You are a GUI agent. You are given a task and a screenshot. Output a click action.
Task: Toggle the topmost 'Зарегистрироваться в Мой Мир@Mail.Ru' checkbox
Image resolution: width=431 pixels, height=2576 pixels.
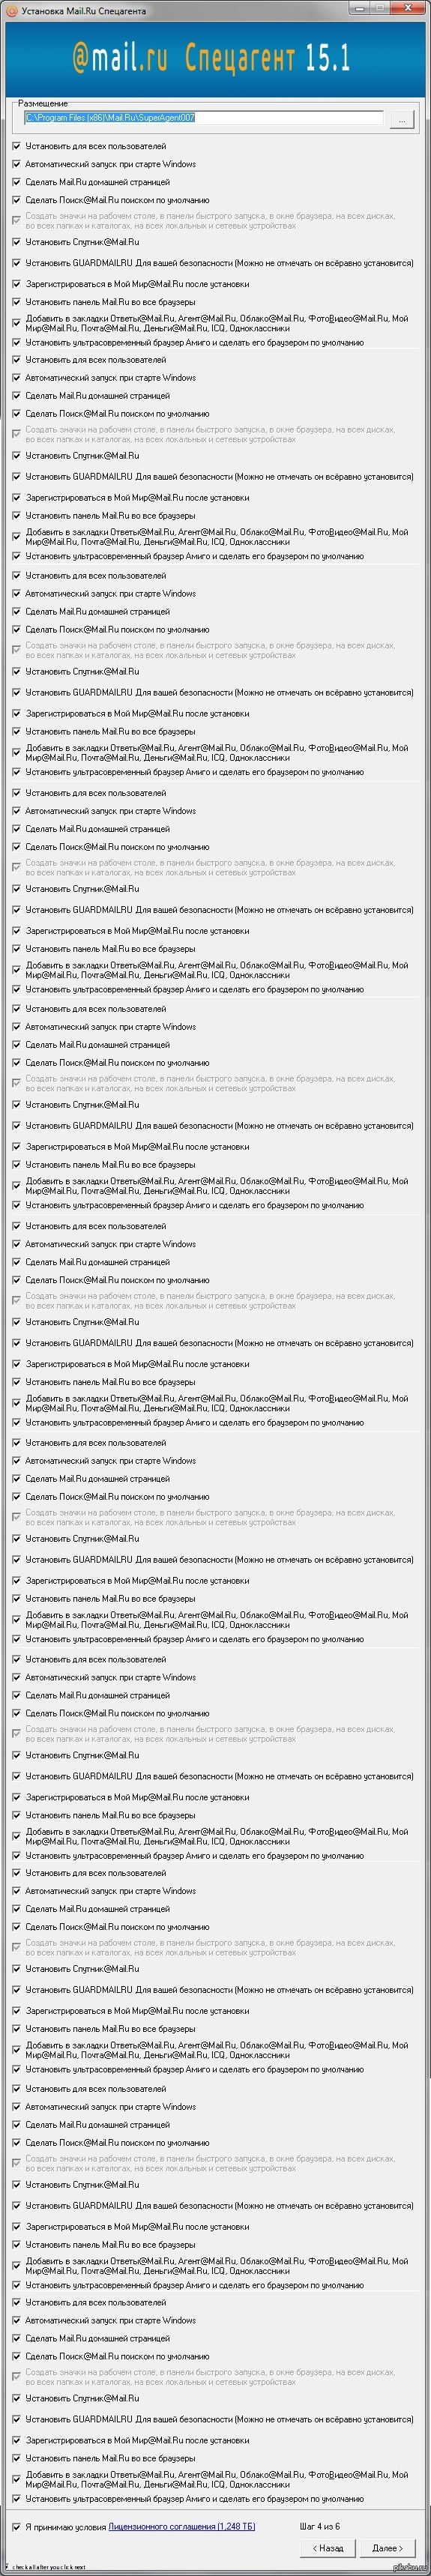[16, 284]
